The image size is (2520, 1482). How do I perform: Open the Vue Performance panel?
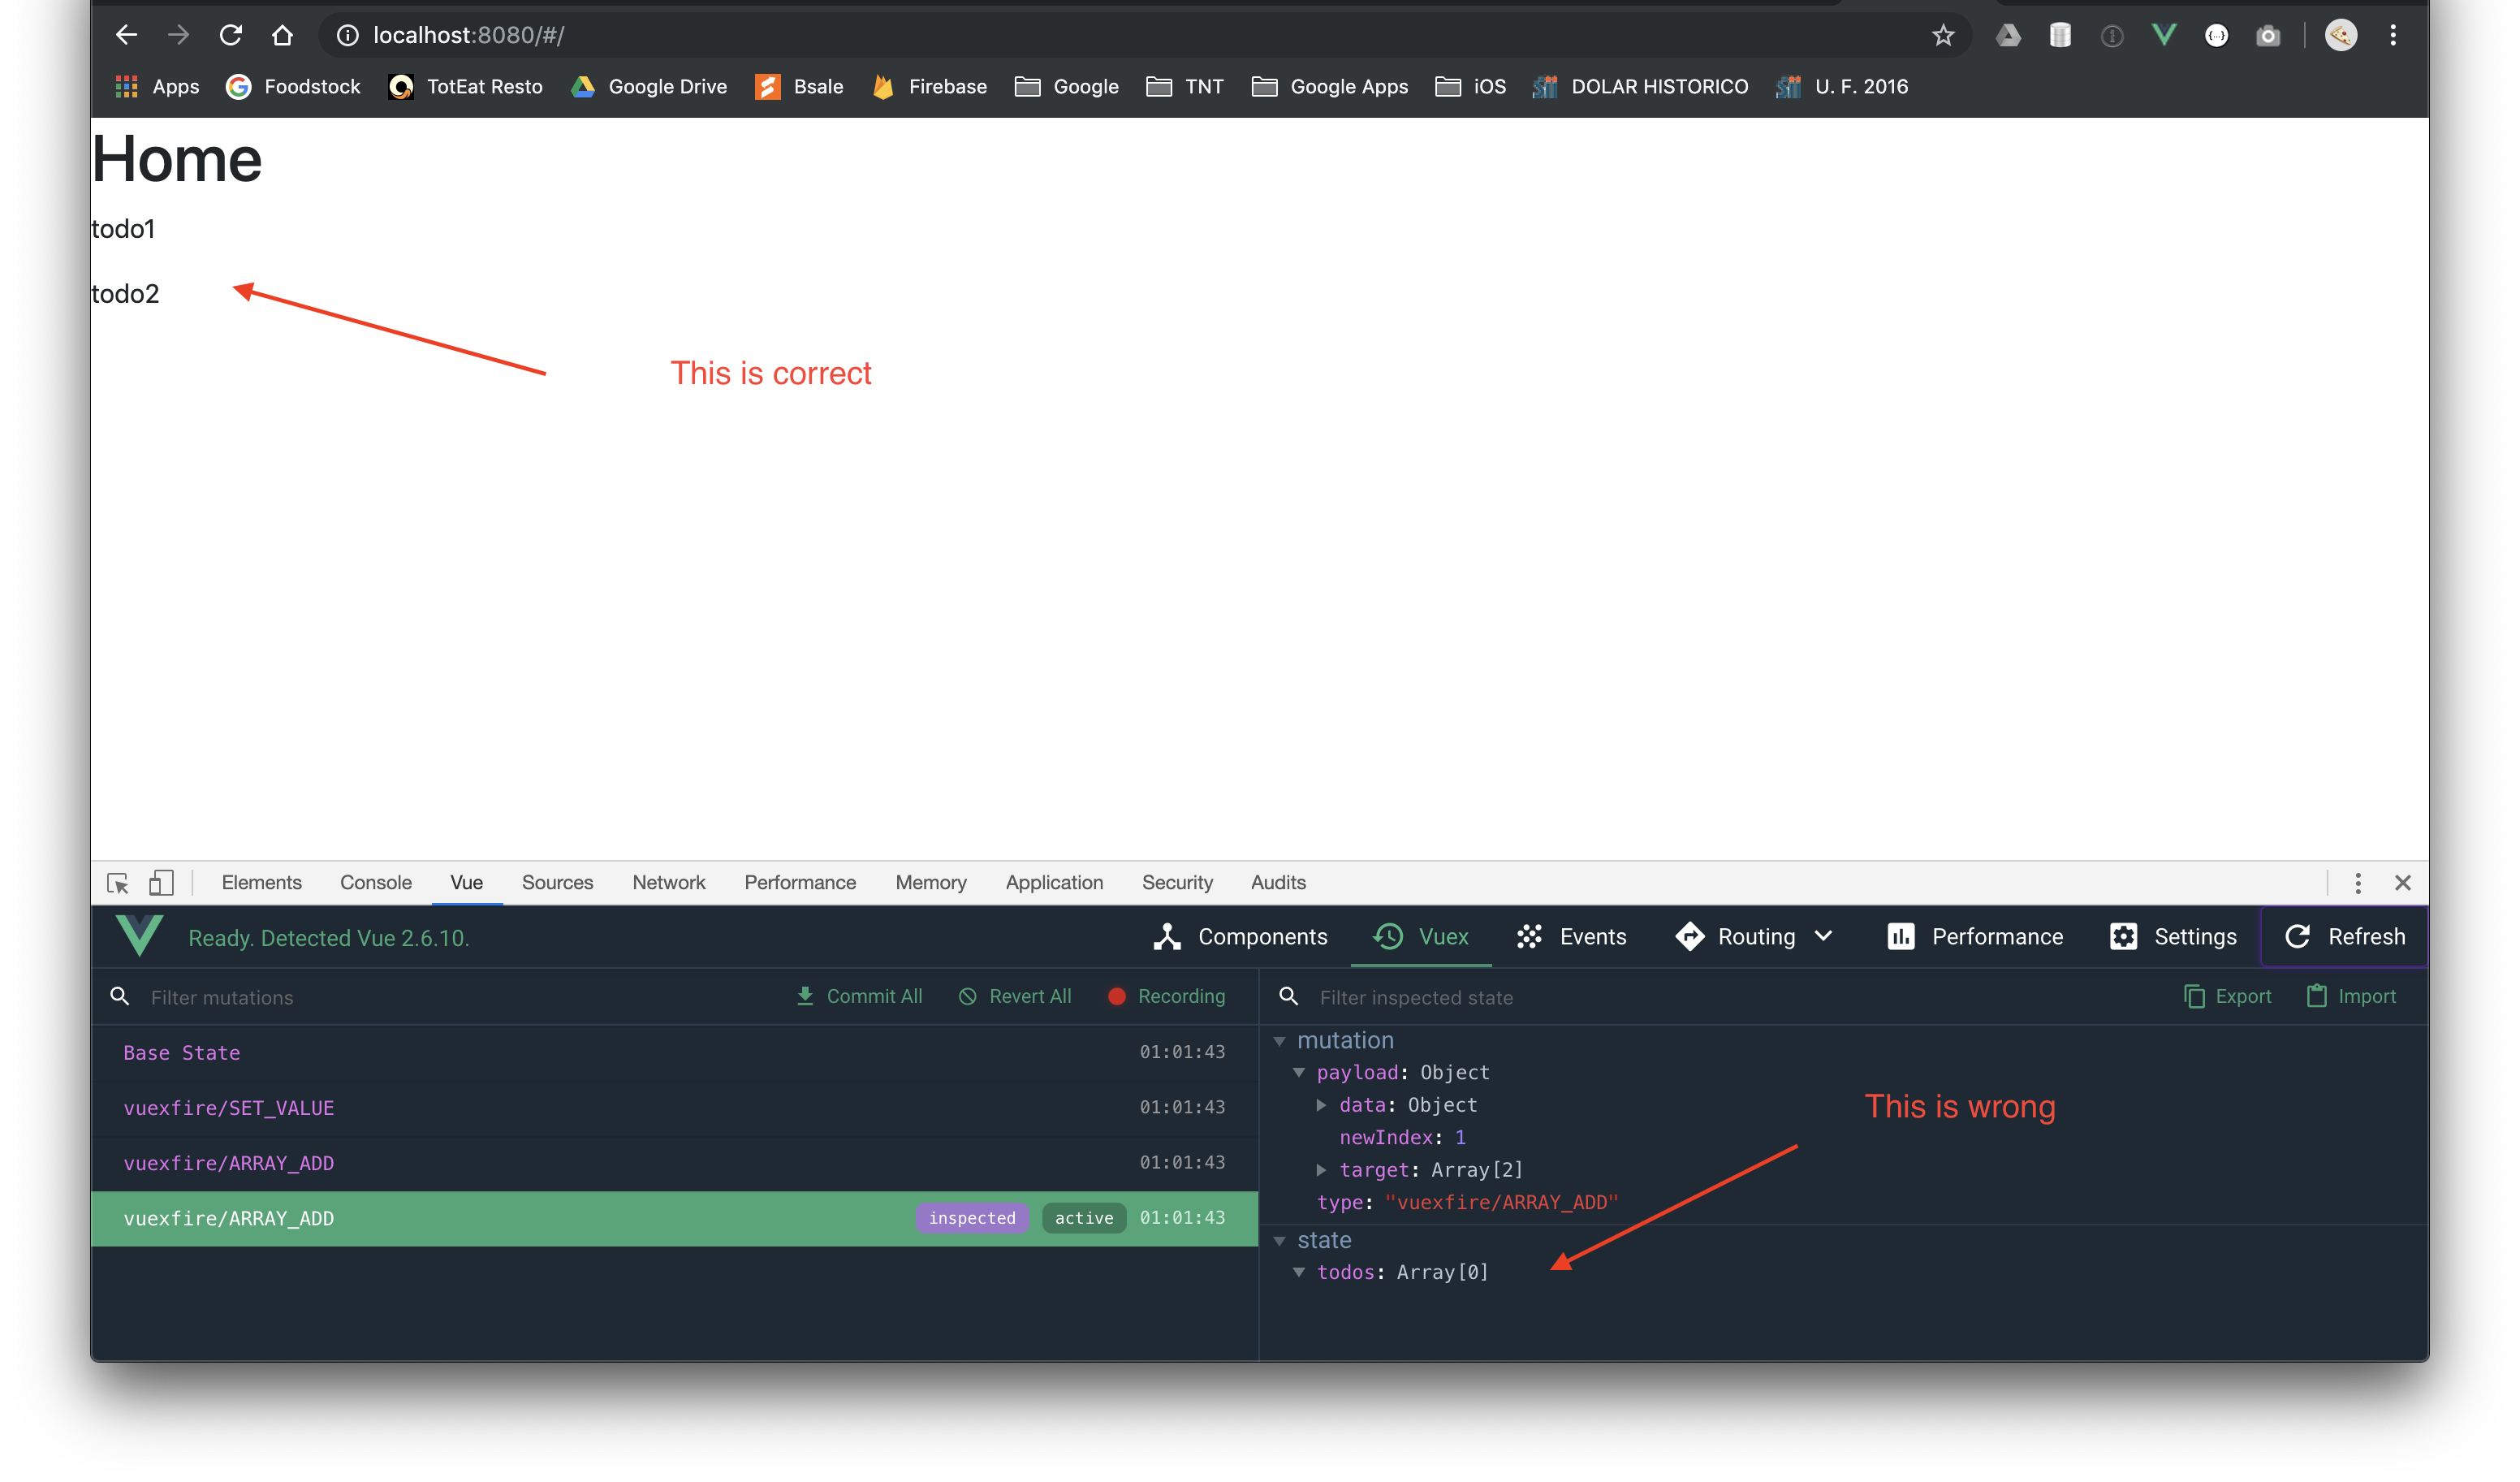[1975, 937]
